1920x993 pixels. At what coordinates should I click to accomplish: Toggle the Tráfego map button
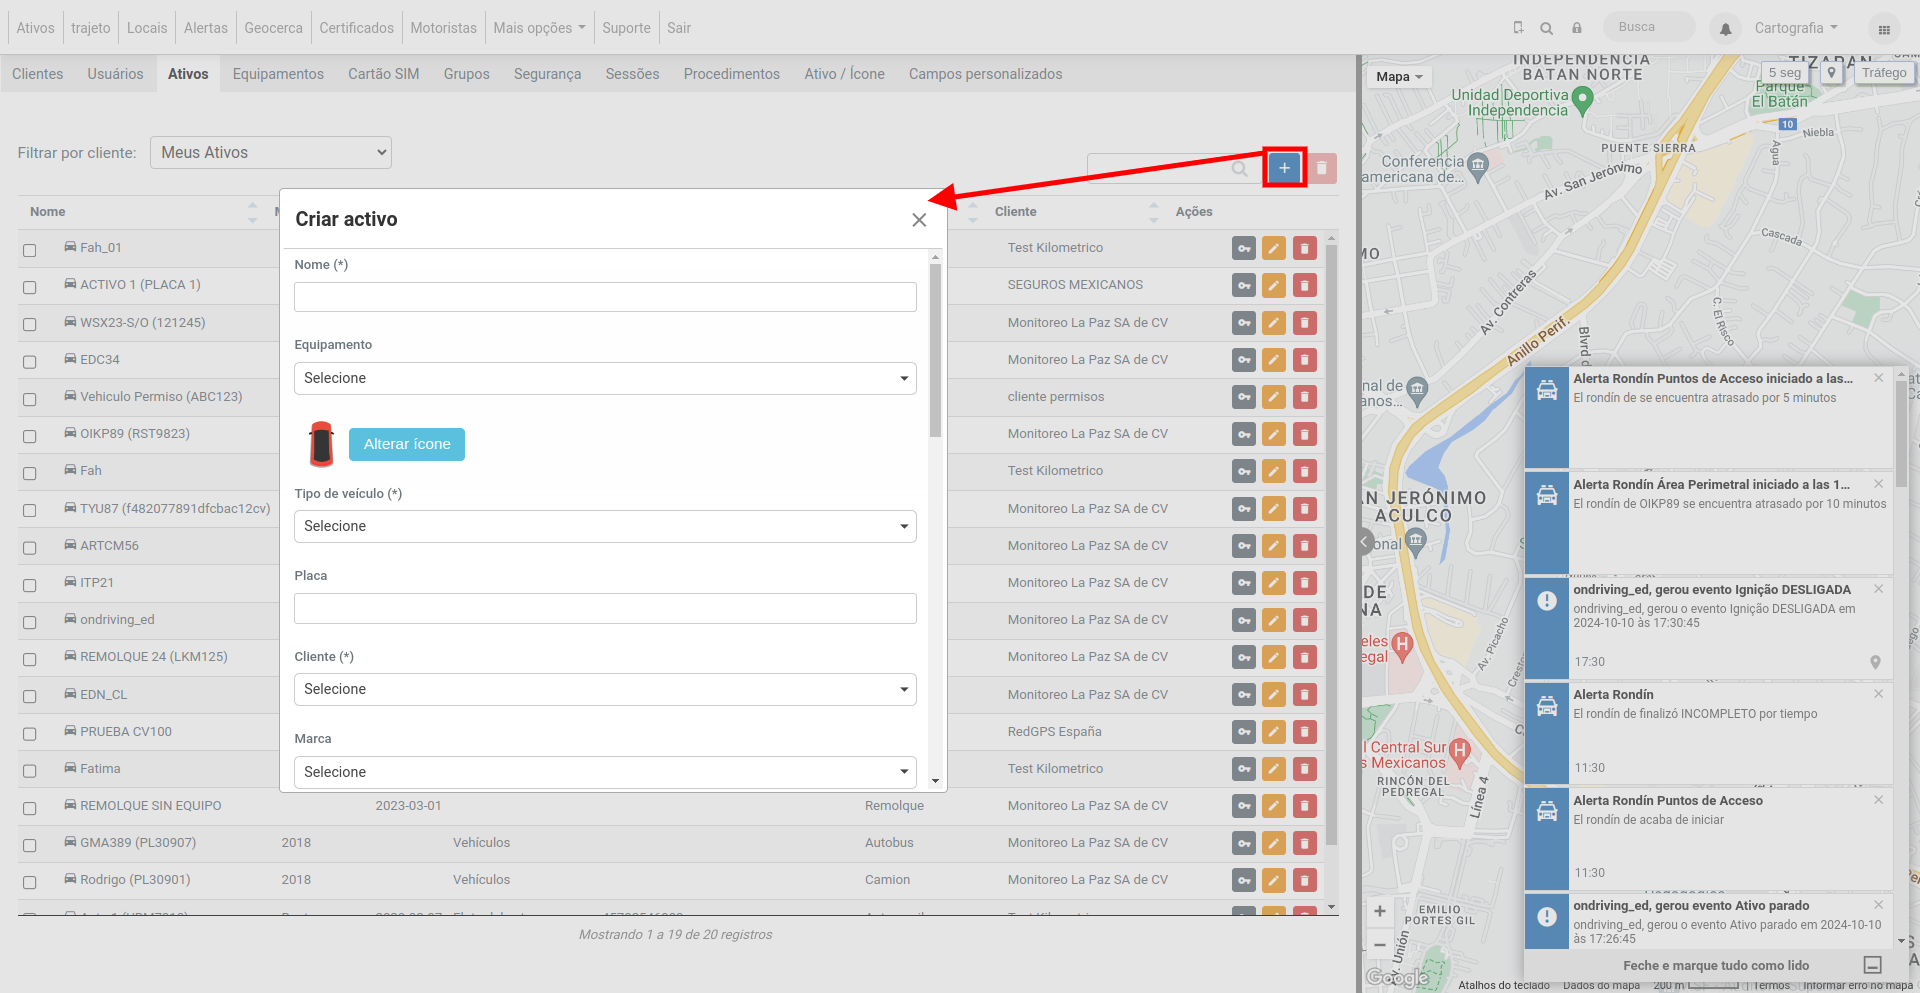coord(1884,73)
